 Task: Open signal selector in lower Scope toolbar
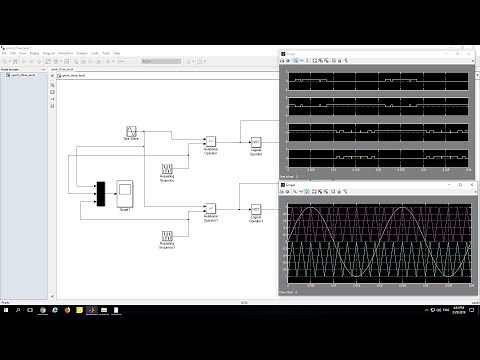pyautogui.click(x=346, y=191)
